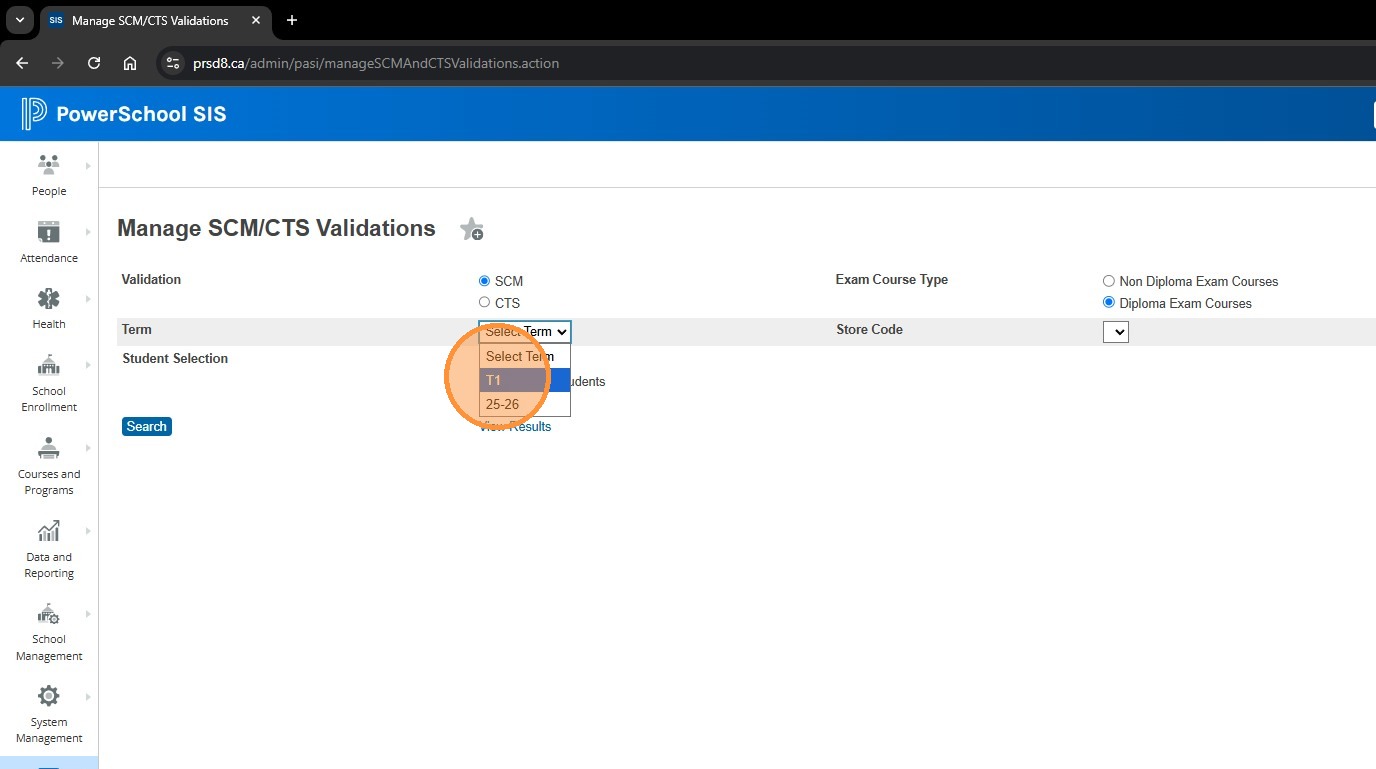Open the Data and Reporting icon
This screenshot has height=769, width=1376.
click(x=48, y=531)
